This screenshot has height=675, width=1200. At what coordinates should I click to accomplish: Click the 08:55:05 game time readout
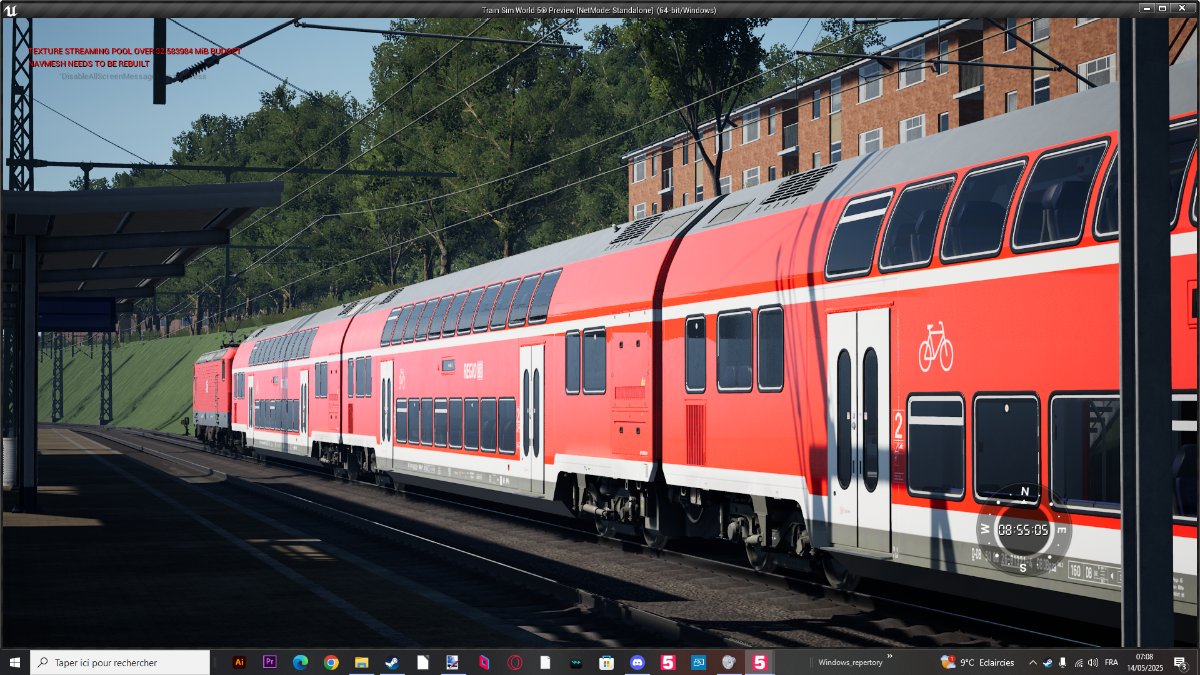coord(1023,530)
